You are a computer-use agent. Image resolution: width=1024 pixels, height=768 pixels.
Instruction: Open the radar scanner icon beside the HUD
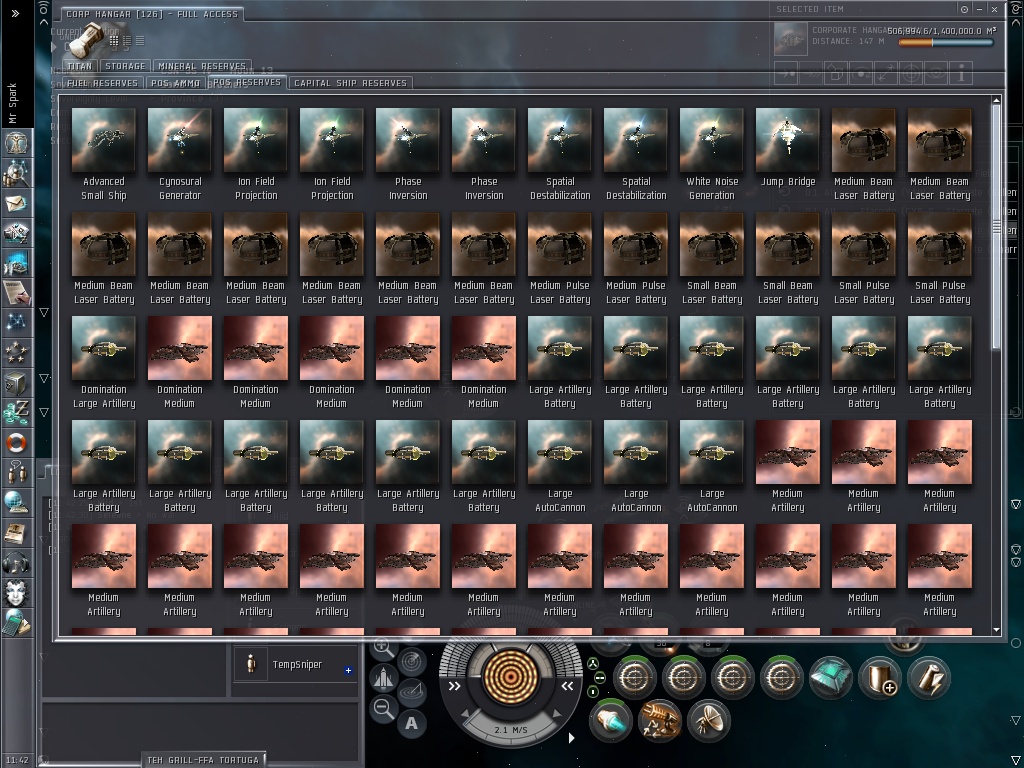[411, 662]
